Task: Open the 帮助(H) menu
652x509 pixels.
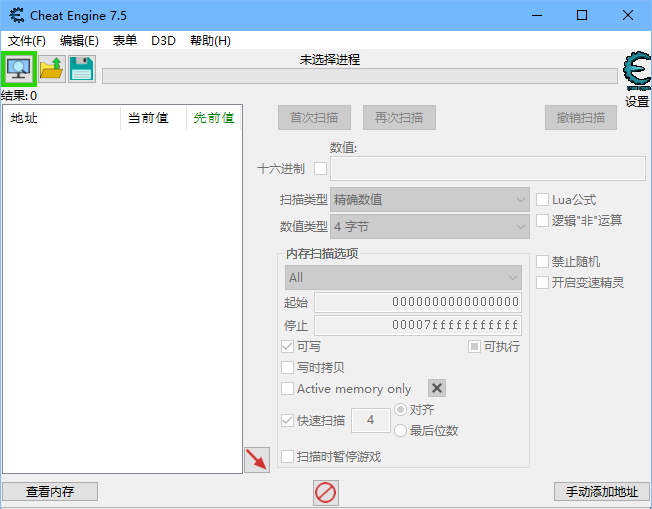Action: [x=210, y=41]
